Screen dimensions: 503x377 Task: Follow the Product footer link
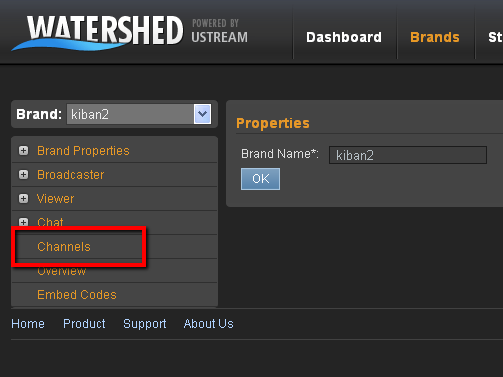[84, 324]
